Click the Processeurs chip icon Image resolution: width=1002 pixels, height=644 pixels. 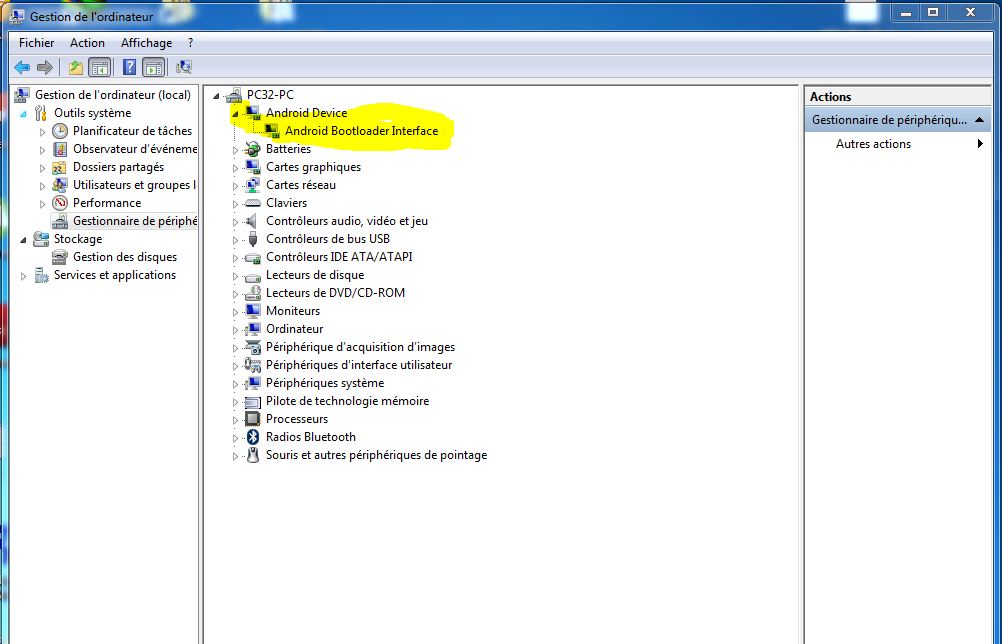(253, 419)
